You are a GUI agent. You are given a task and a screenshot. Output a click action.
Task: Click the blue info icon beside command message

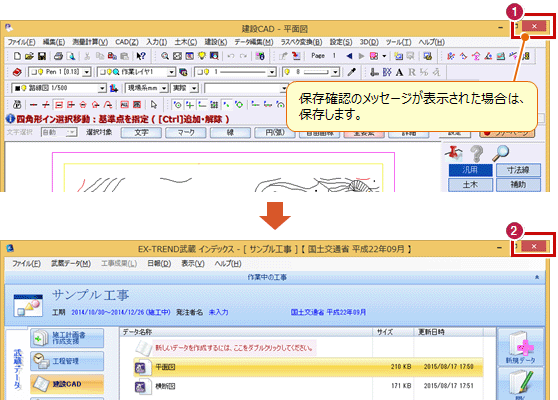point(10,119)
